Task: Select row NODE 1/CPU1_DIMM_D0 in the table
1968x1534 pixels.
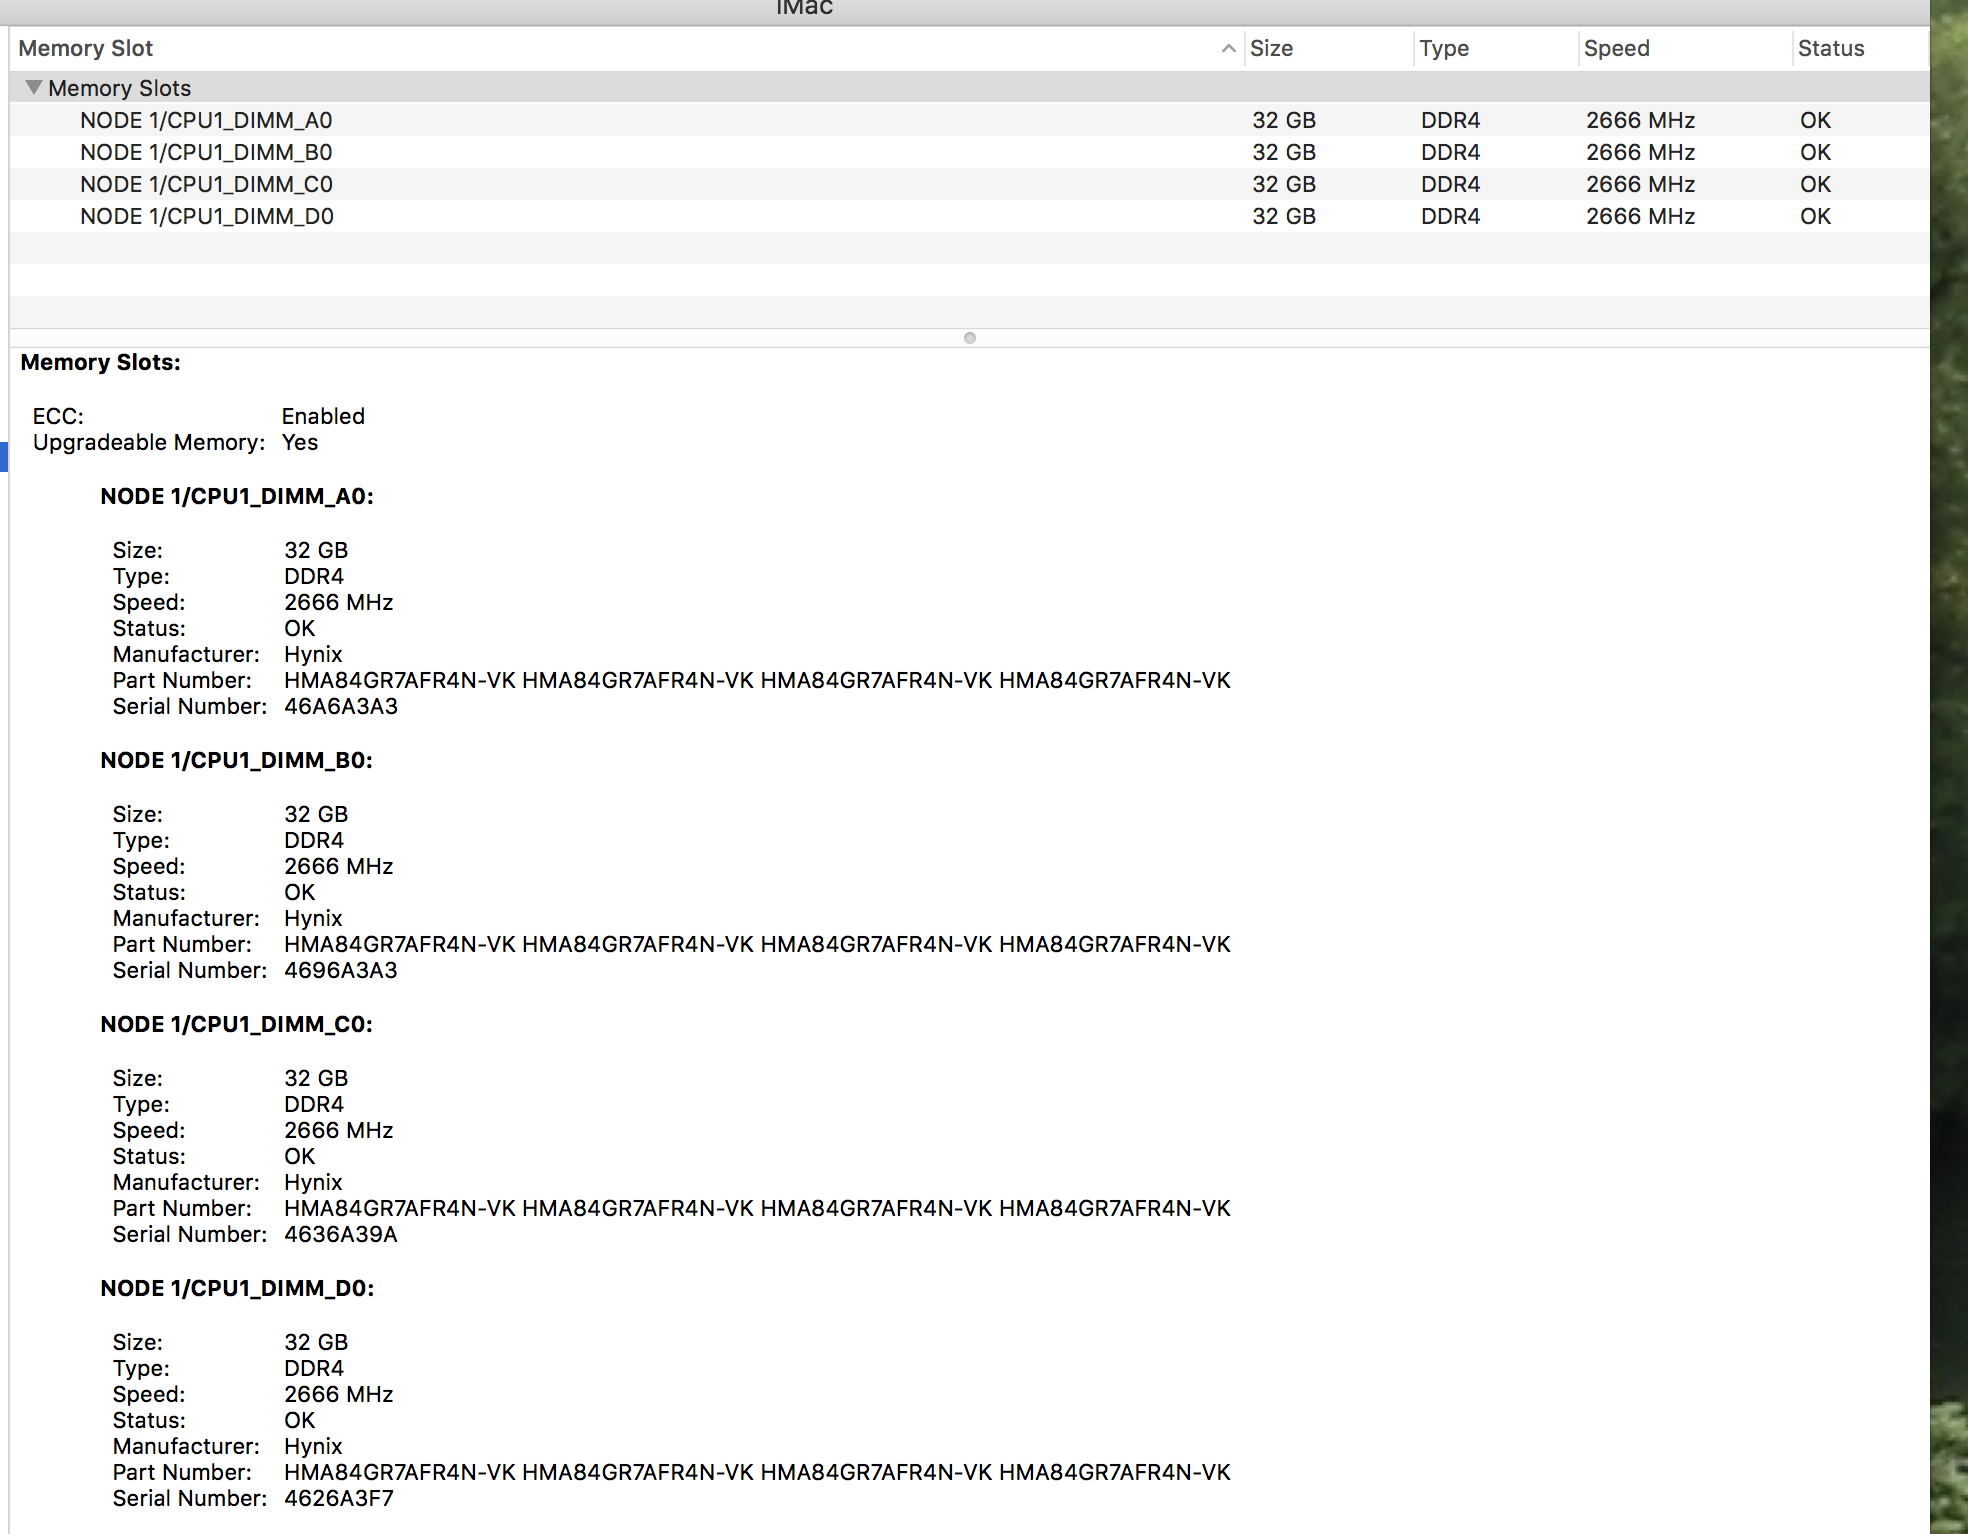Action: (x=969, y=216)
